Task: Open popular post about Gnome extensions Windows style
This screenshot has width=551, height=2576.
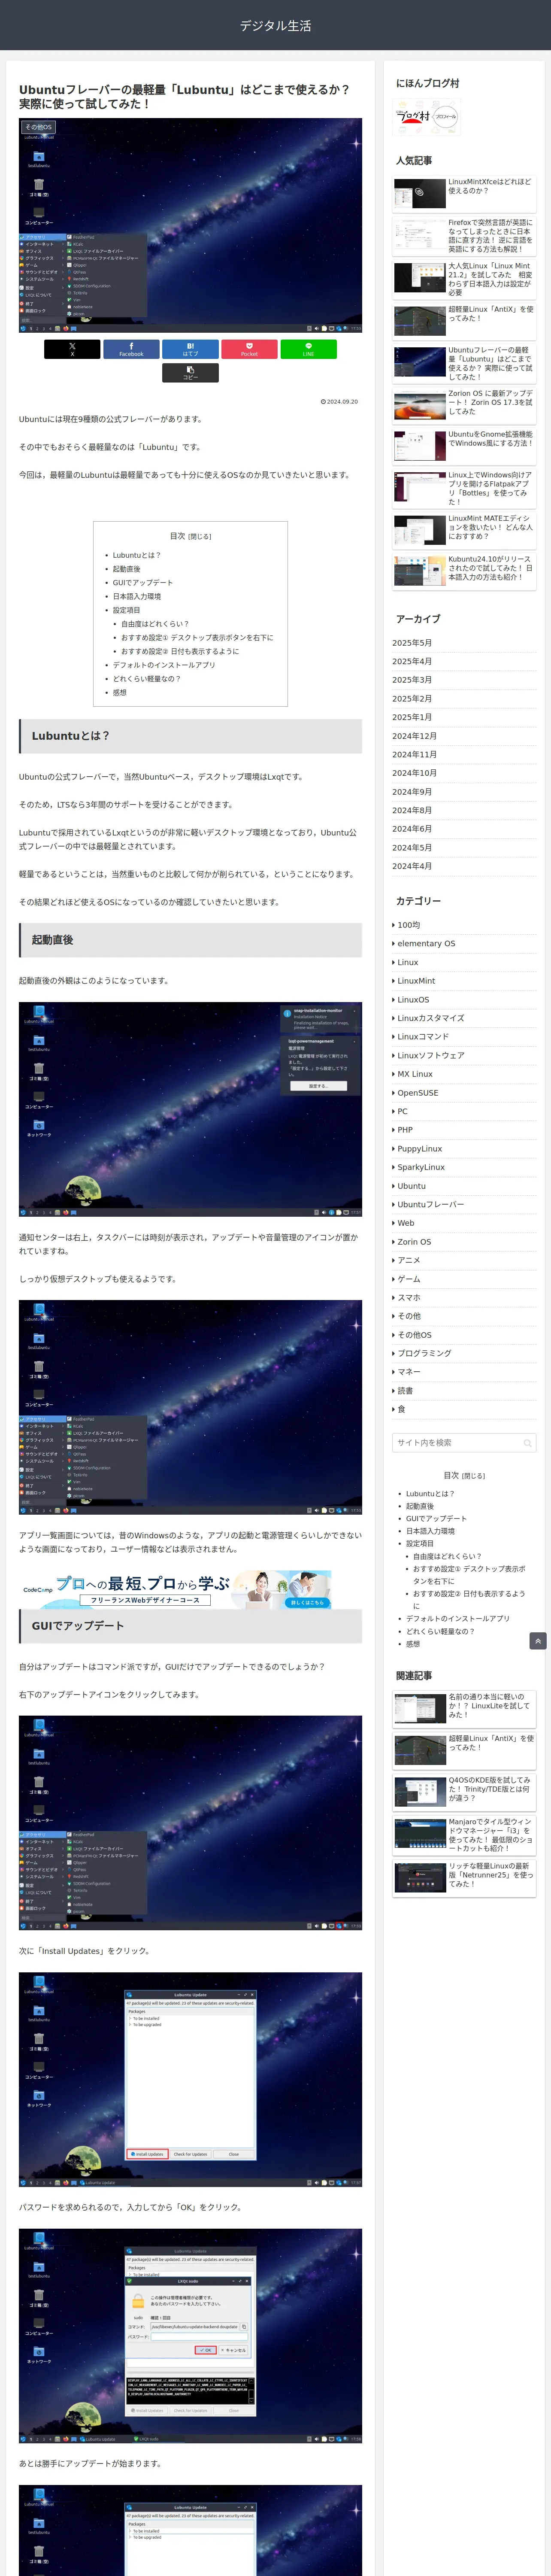Action: pyautogui.click(x=464, y=446)
